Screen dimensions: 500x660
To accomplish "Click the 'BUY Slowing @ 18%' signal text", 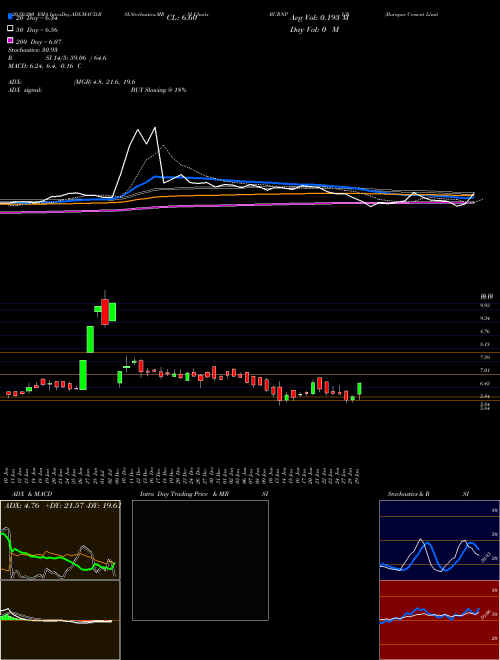I will [158, 90].
